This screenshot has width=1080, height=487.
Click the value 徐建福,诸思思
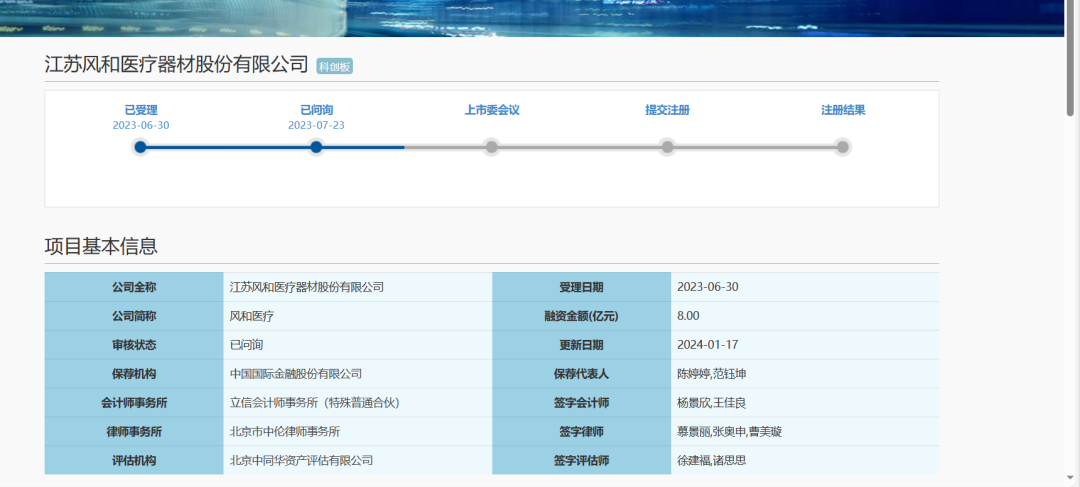[x=712, y=461]
